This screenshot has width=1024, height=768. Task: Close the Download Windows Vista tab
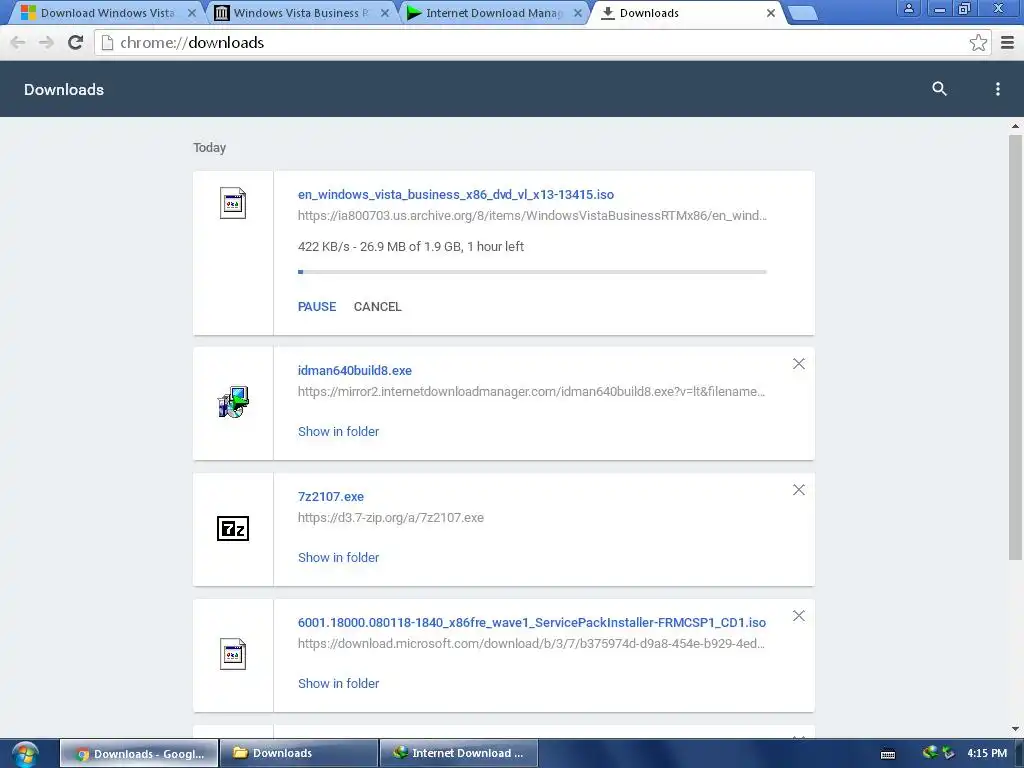click(x=191, y=13)
